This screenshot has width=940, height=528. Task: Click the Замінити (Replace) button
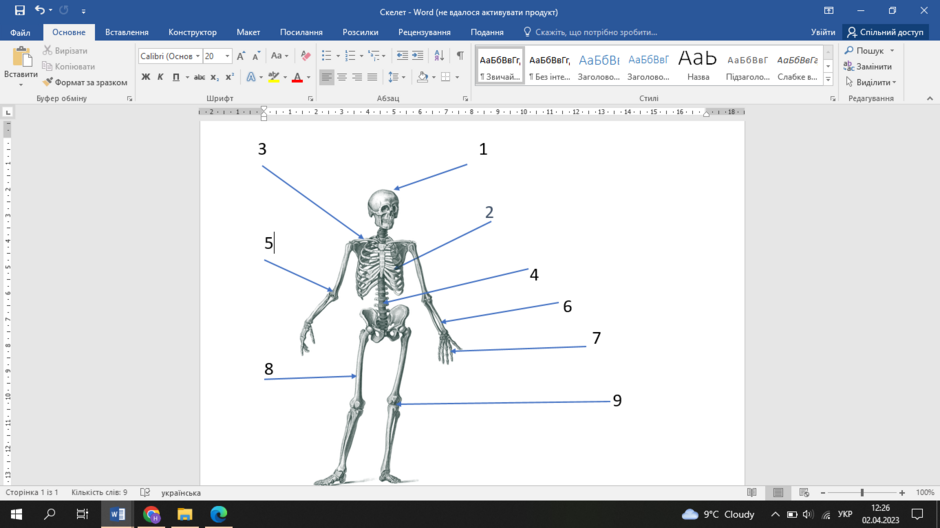867,66
